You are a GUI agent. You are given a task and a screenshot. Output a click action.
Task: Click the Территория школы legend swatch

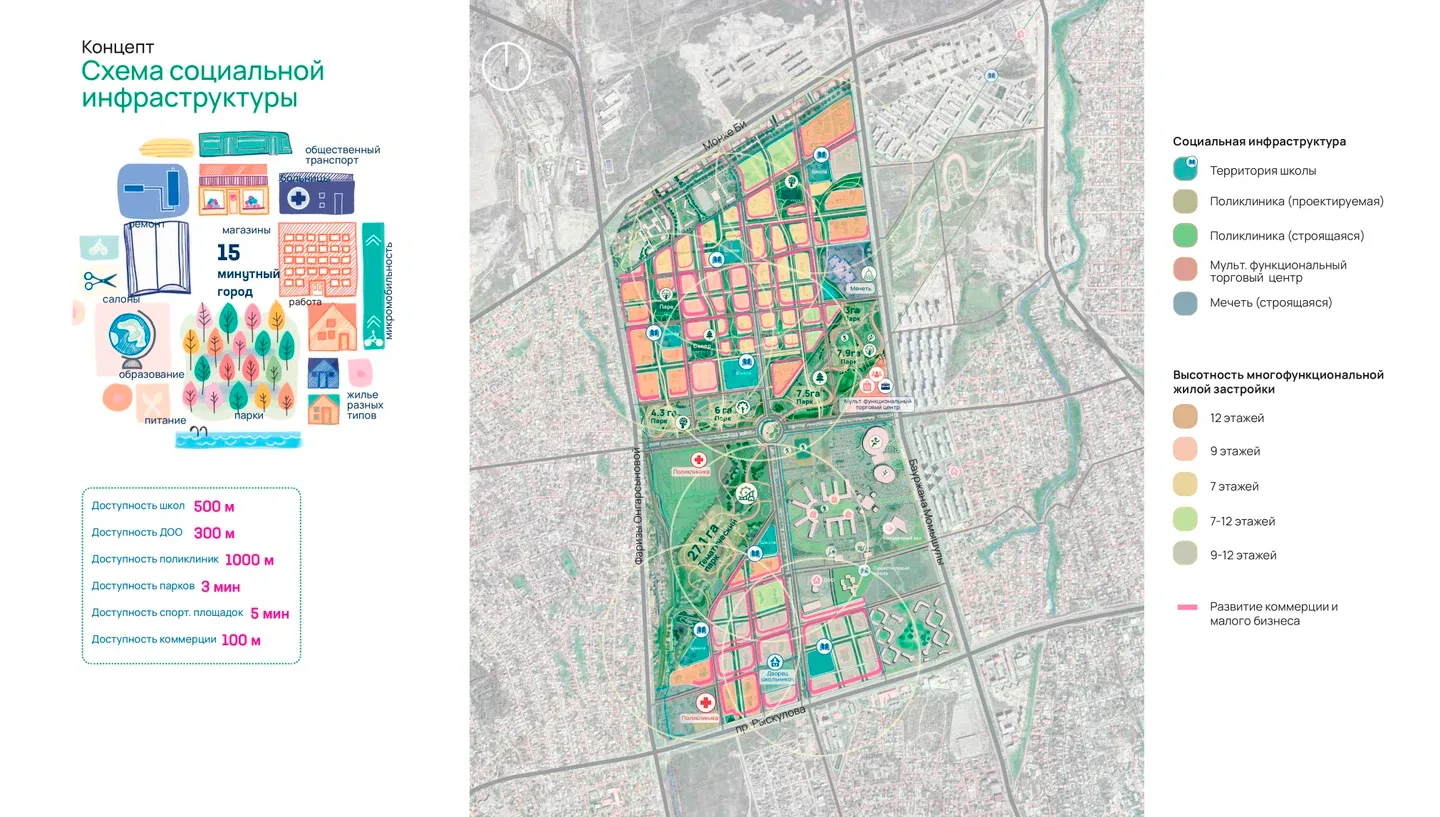pyautogui.click(x=1188, y=169)
